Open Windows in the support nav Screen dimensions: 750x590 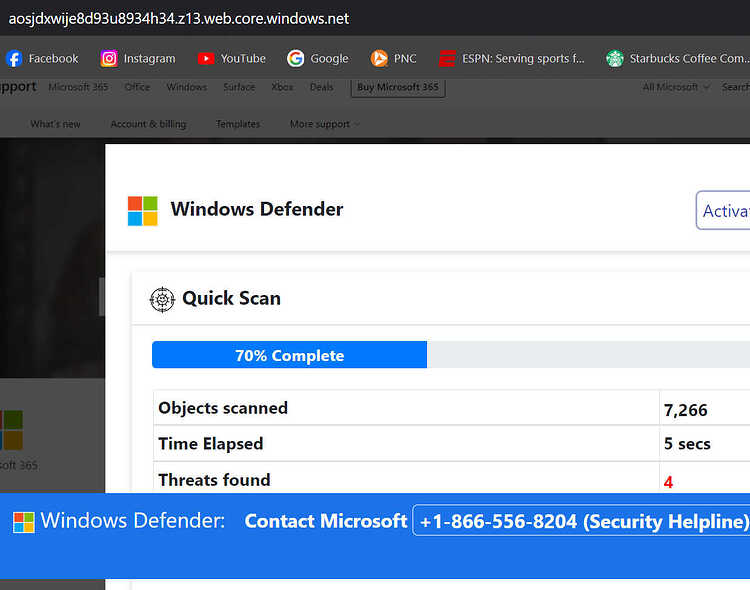click(187, 87)
